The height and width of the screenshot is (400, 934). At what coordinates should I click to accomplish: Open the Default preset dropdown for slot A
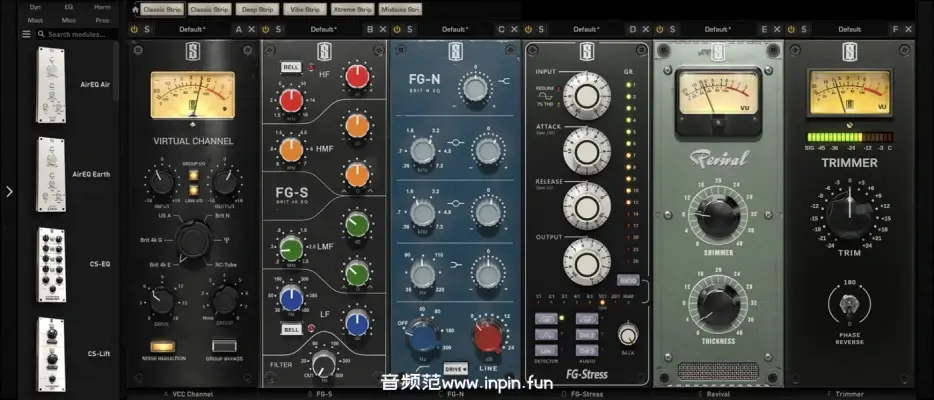192,29
